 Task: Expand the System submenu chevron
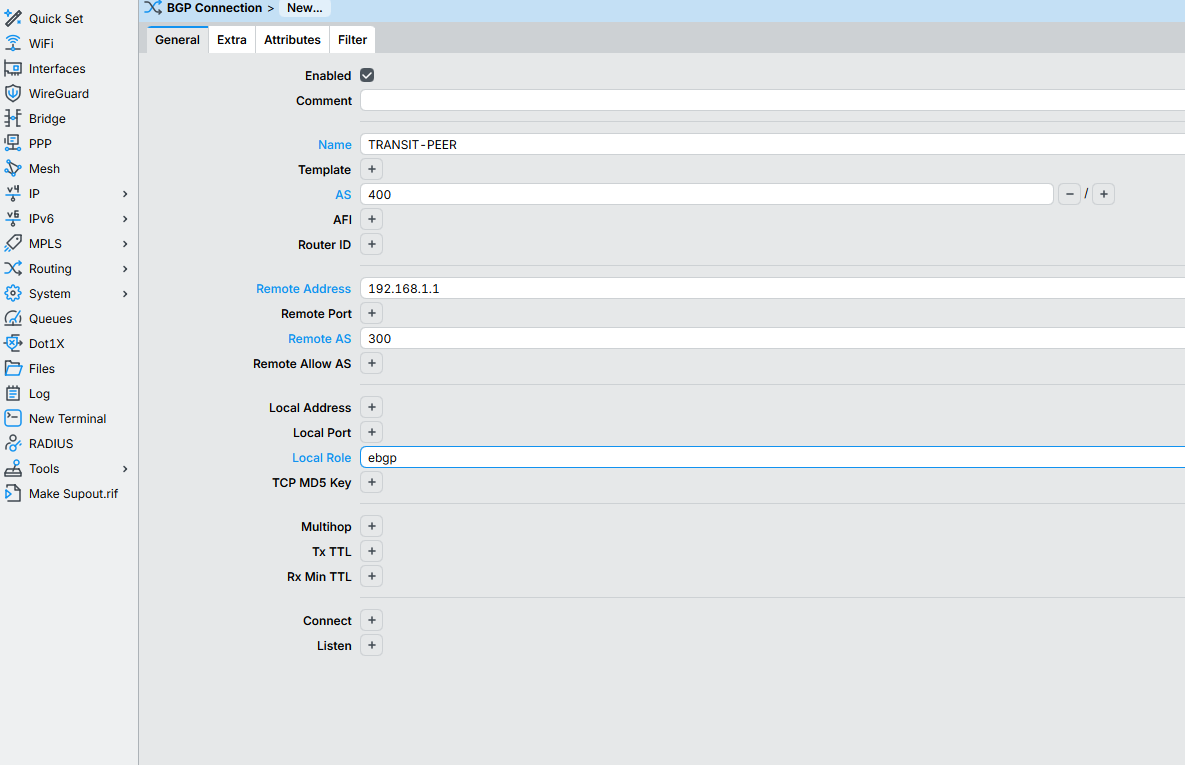[x=125, y=293]
